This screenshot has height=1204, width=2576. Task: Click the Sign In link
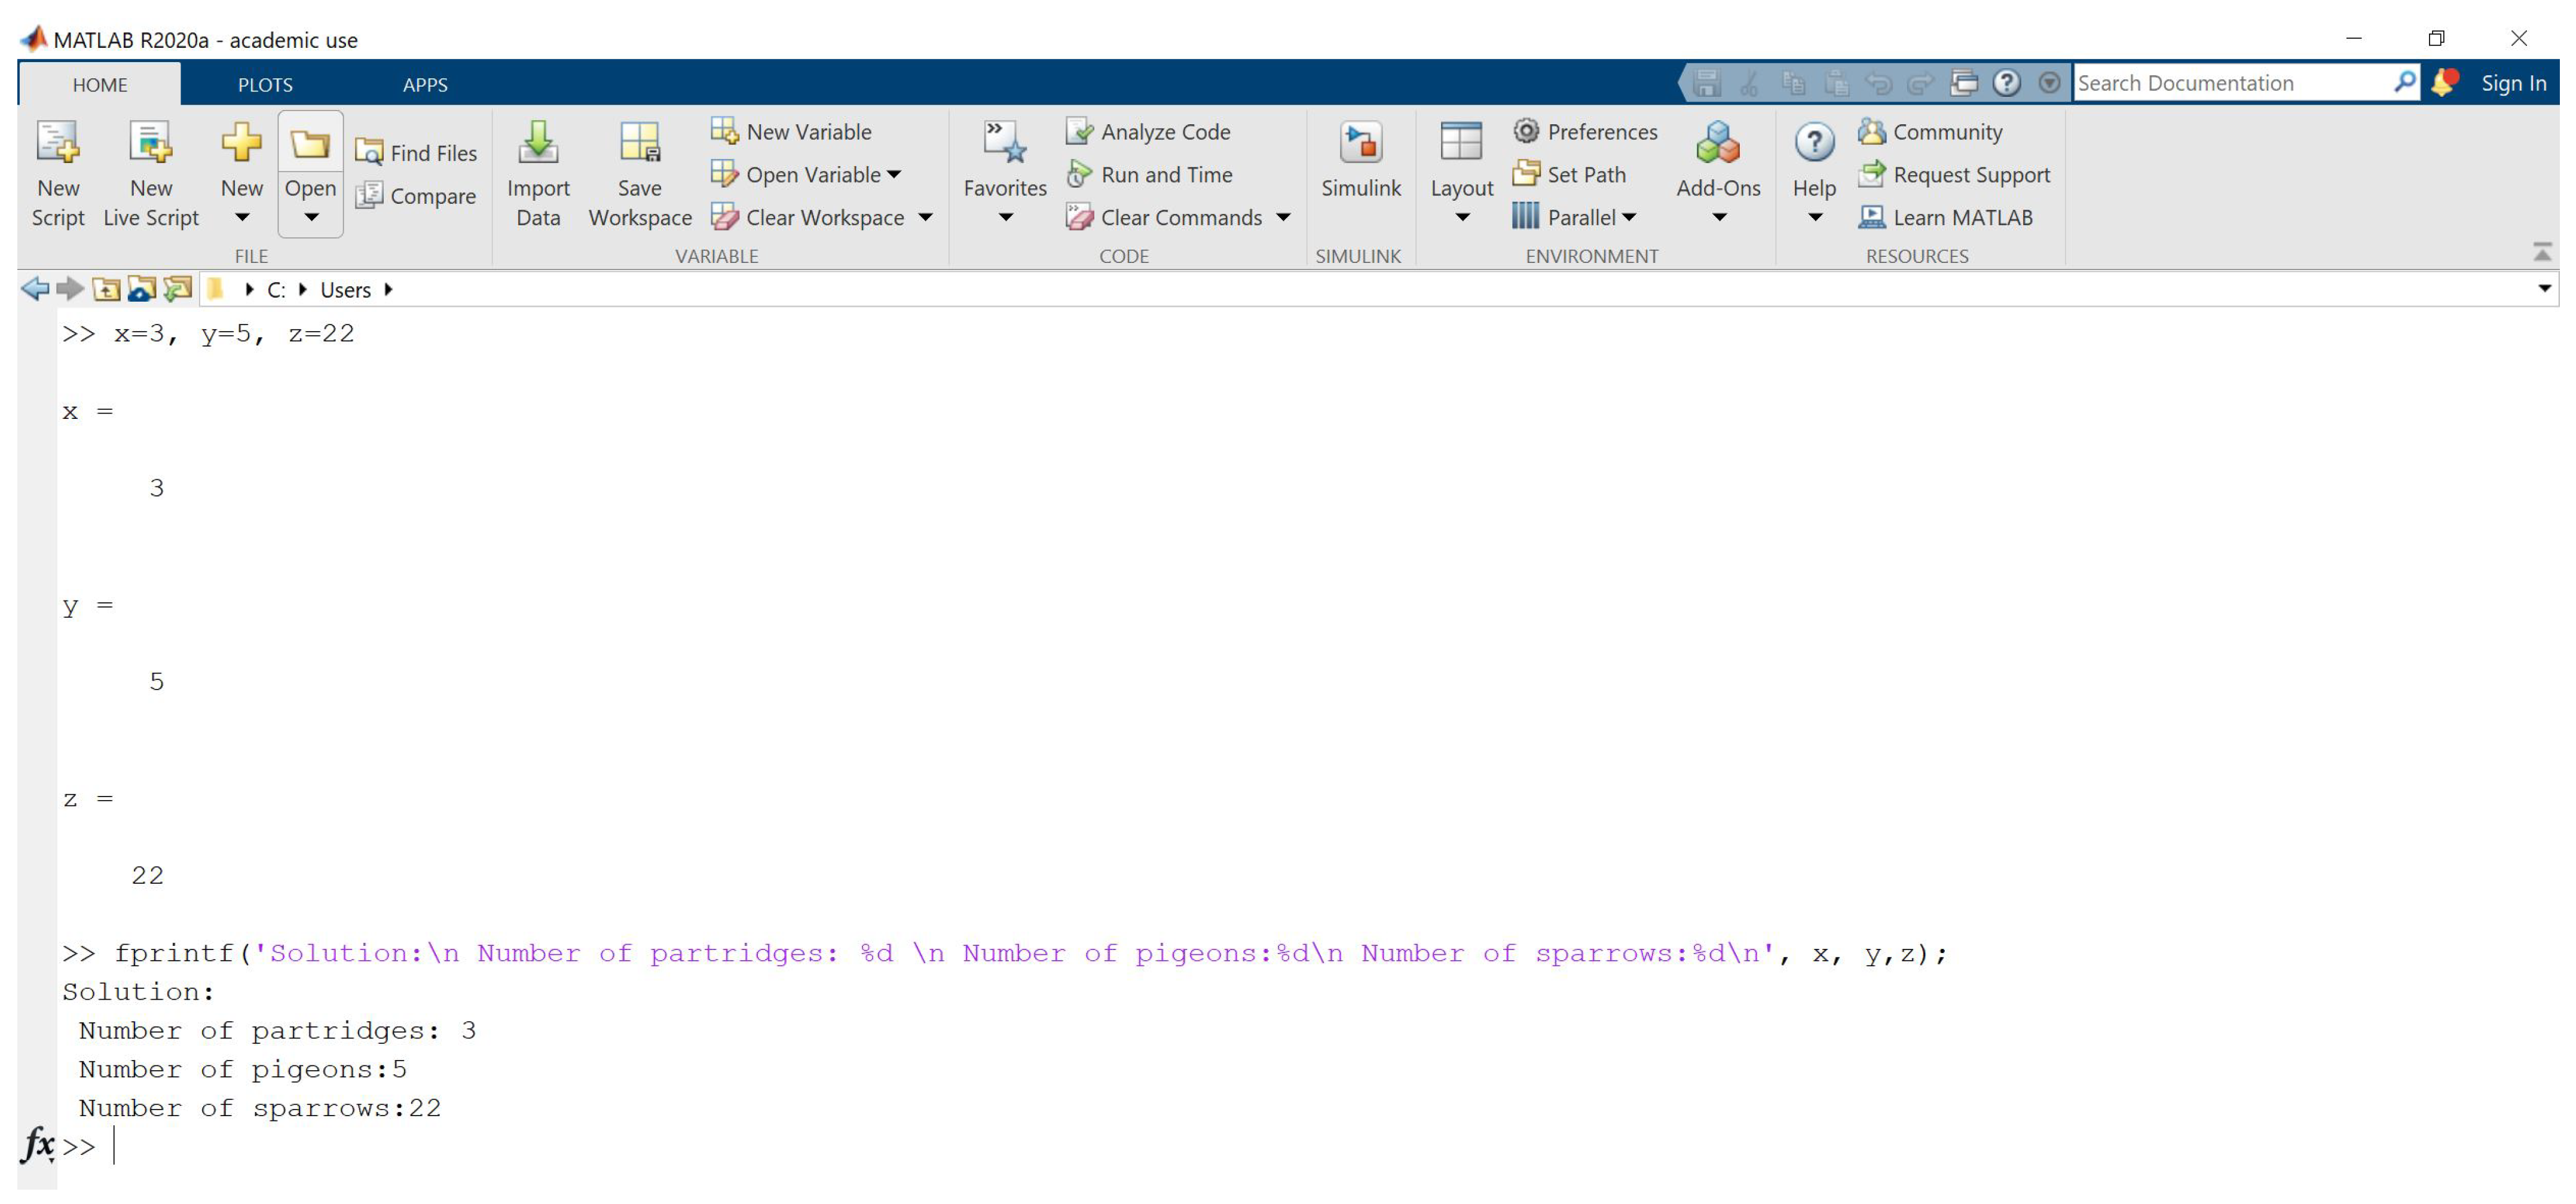coord(2513,83)
